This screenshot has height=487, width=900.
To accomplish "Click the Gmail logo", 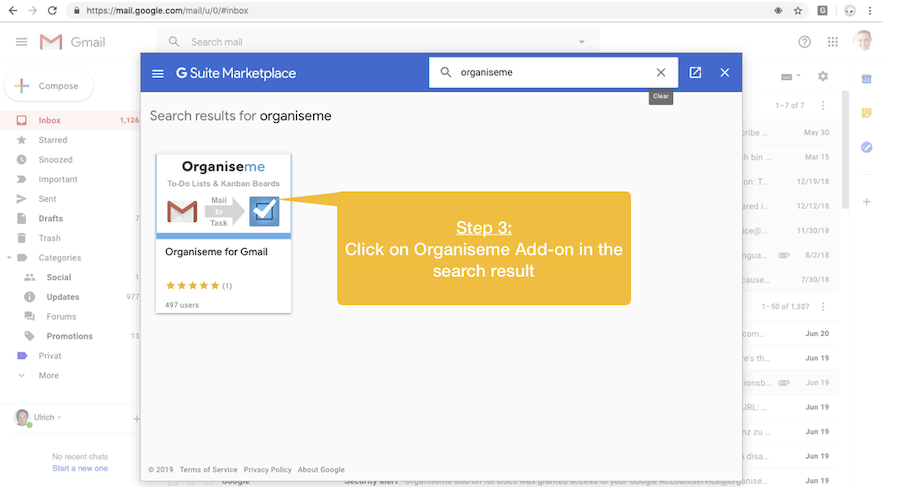I will 72,42.
